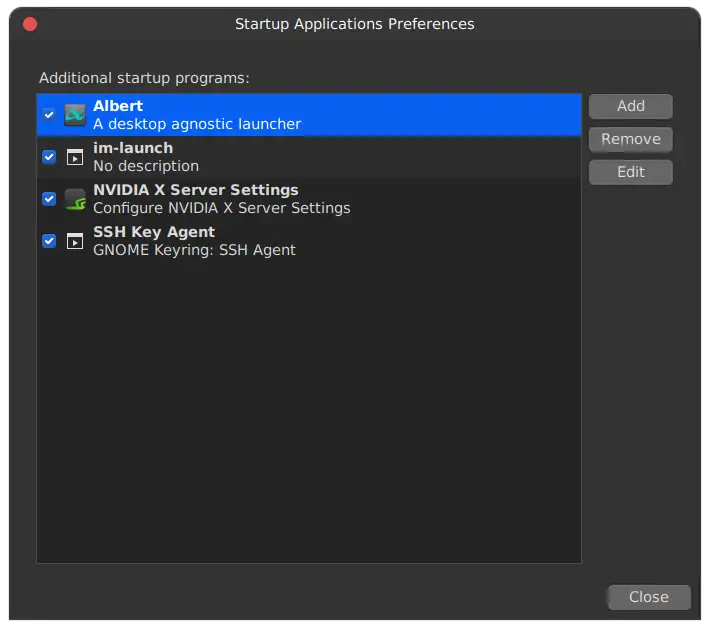Click the red window close dot
The width and height of the screenshot is (710, 629).
pos(30,24)
